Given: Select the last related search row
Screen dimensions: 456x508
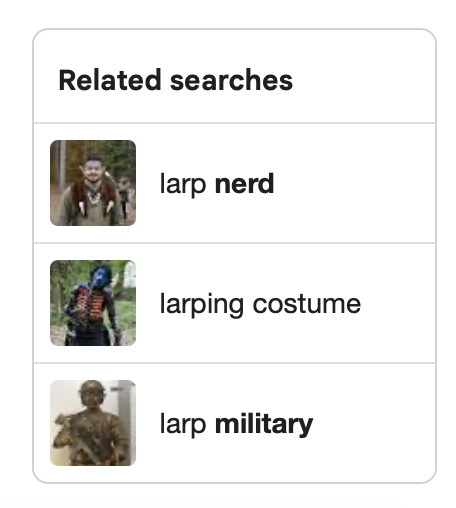Looking at the screenshot, I should click(x=234, y=423).
